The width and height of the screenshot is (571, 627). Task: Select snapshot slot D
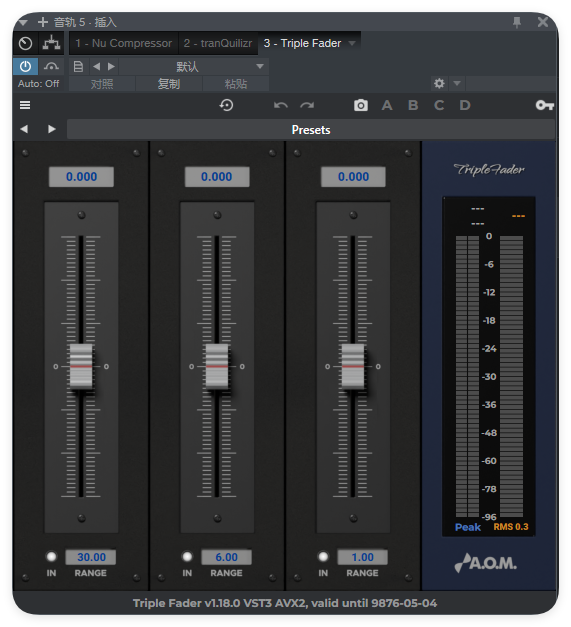(465, 105)
